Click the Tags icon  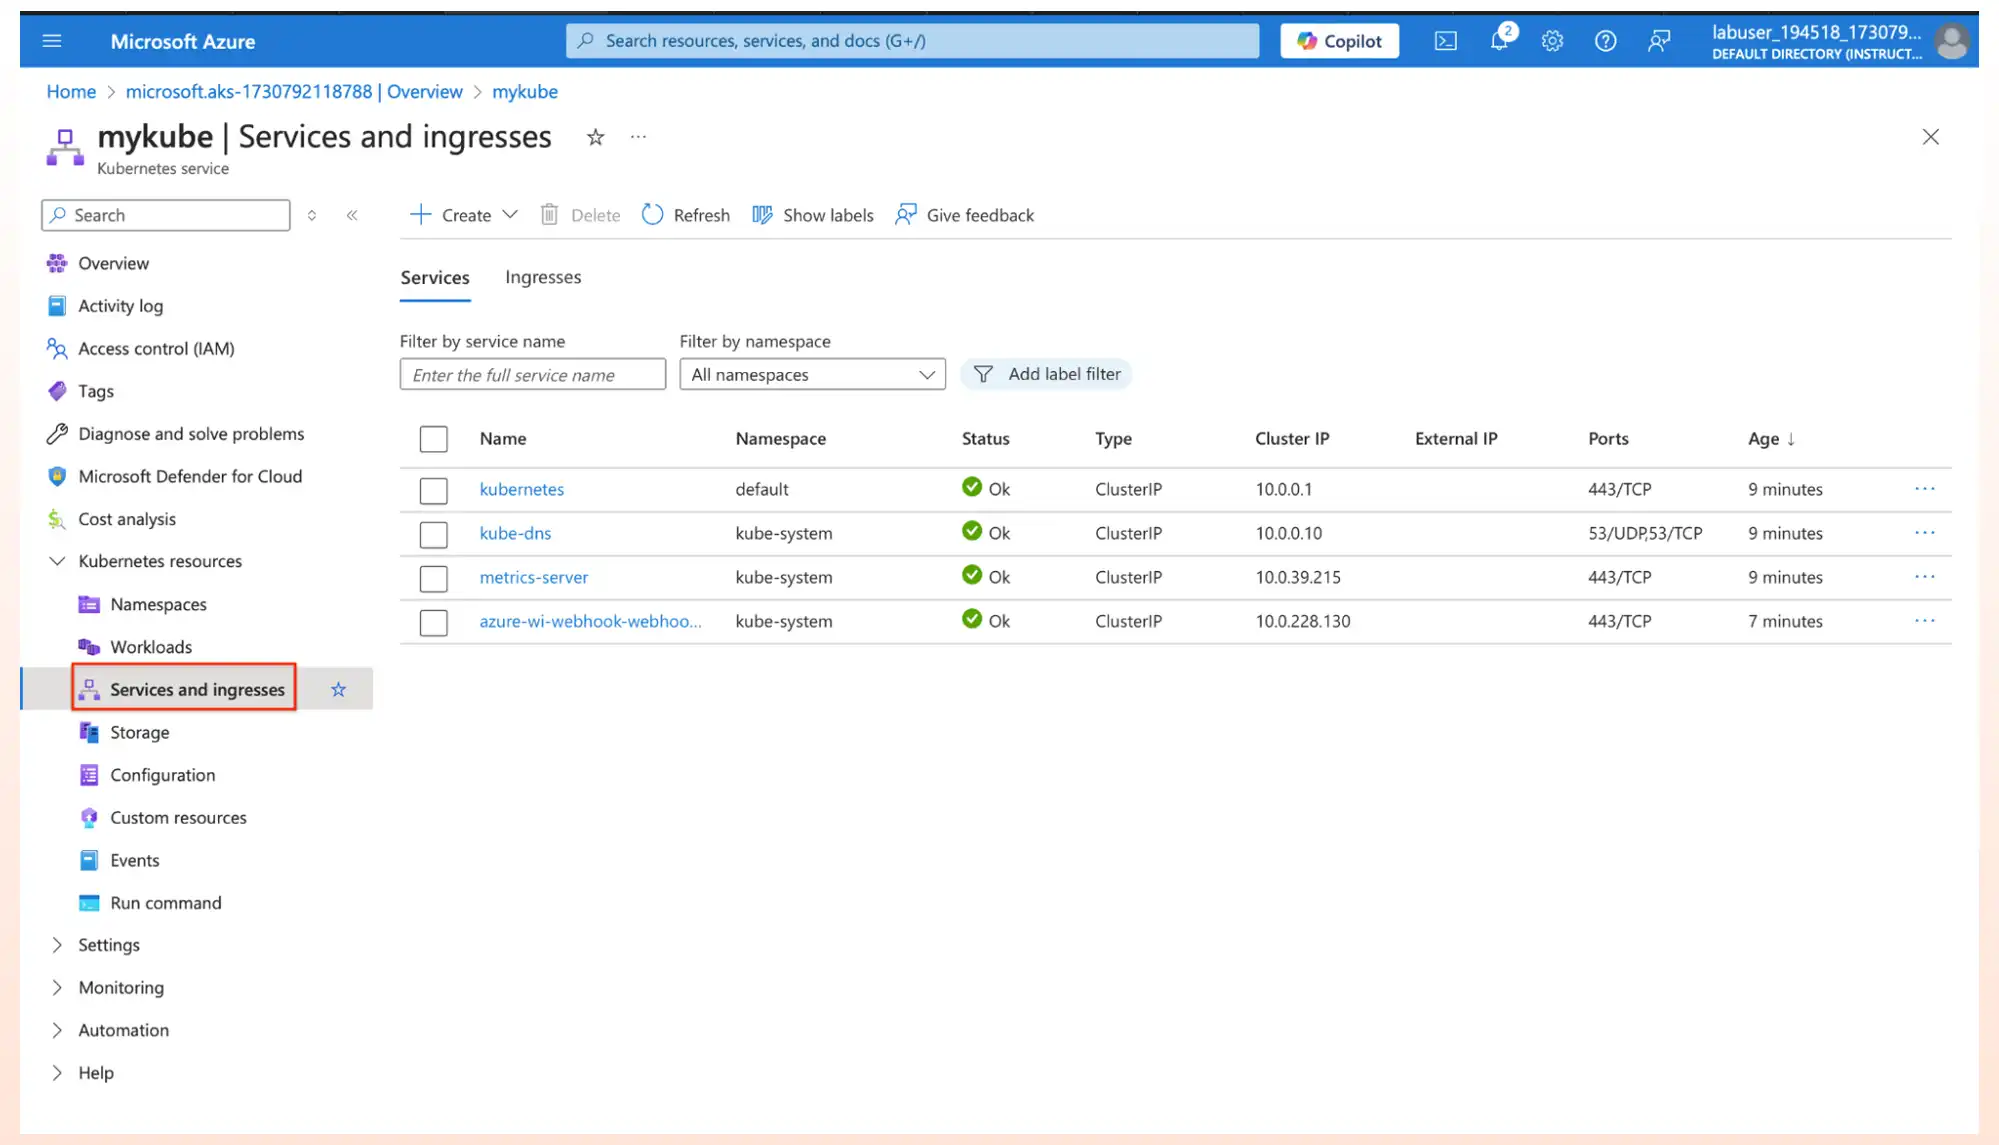tap(57, 391)
